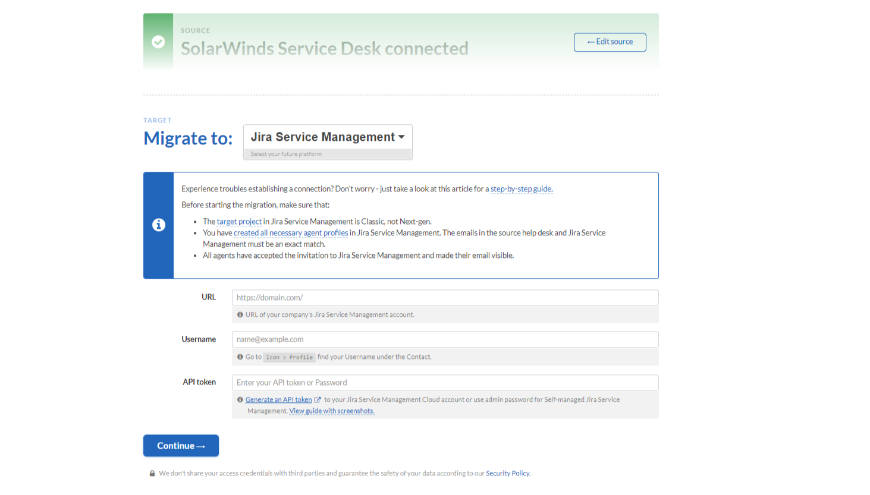The height and width of the screenshot is (495, 870).
Task: Click the green checkmark source connected icon
Action: click(x=158, y=42)
